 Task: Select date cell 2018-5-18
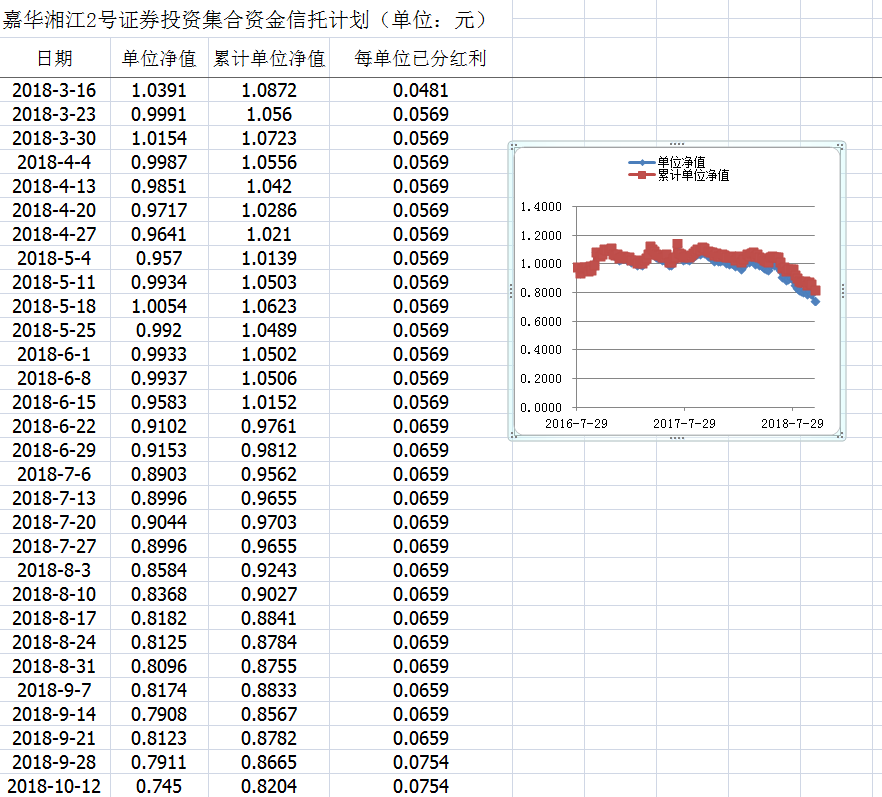click(x=55, y=306)
